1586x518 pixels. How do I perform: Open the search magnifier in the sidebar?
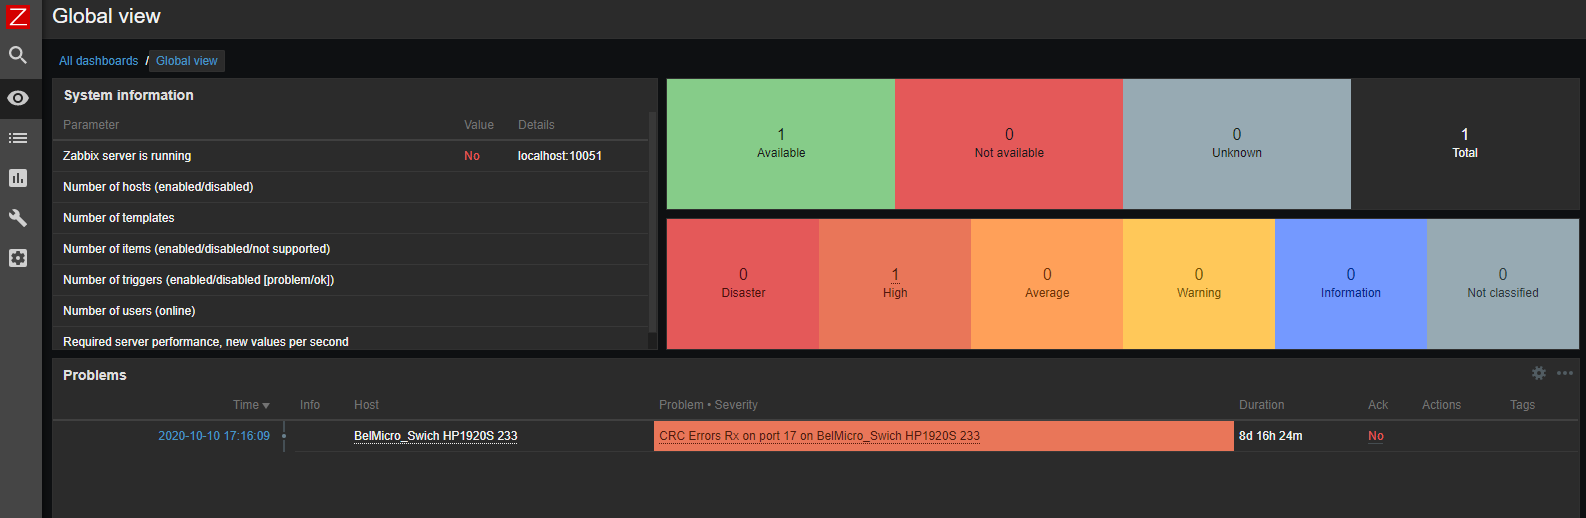[x=18, y=55]
